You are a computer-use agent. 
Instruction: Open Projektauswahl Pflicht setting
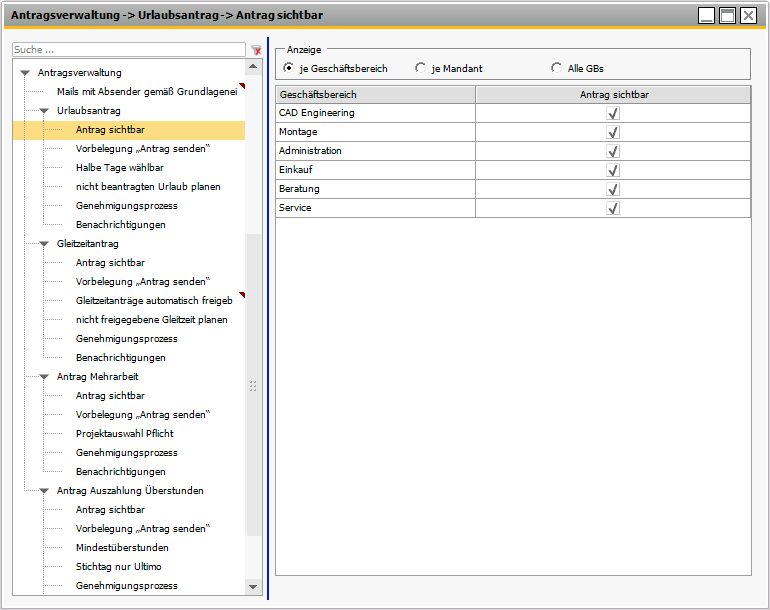pyautogui.click(x=125, y=434)
